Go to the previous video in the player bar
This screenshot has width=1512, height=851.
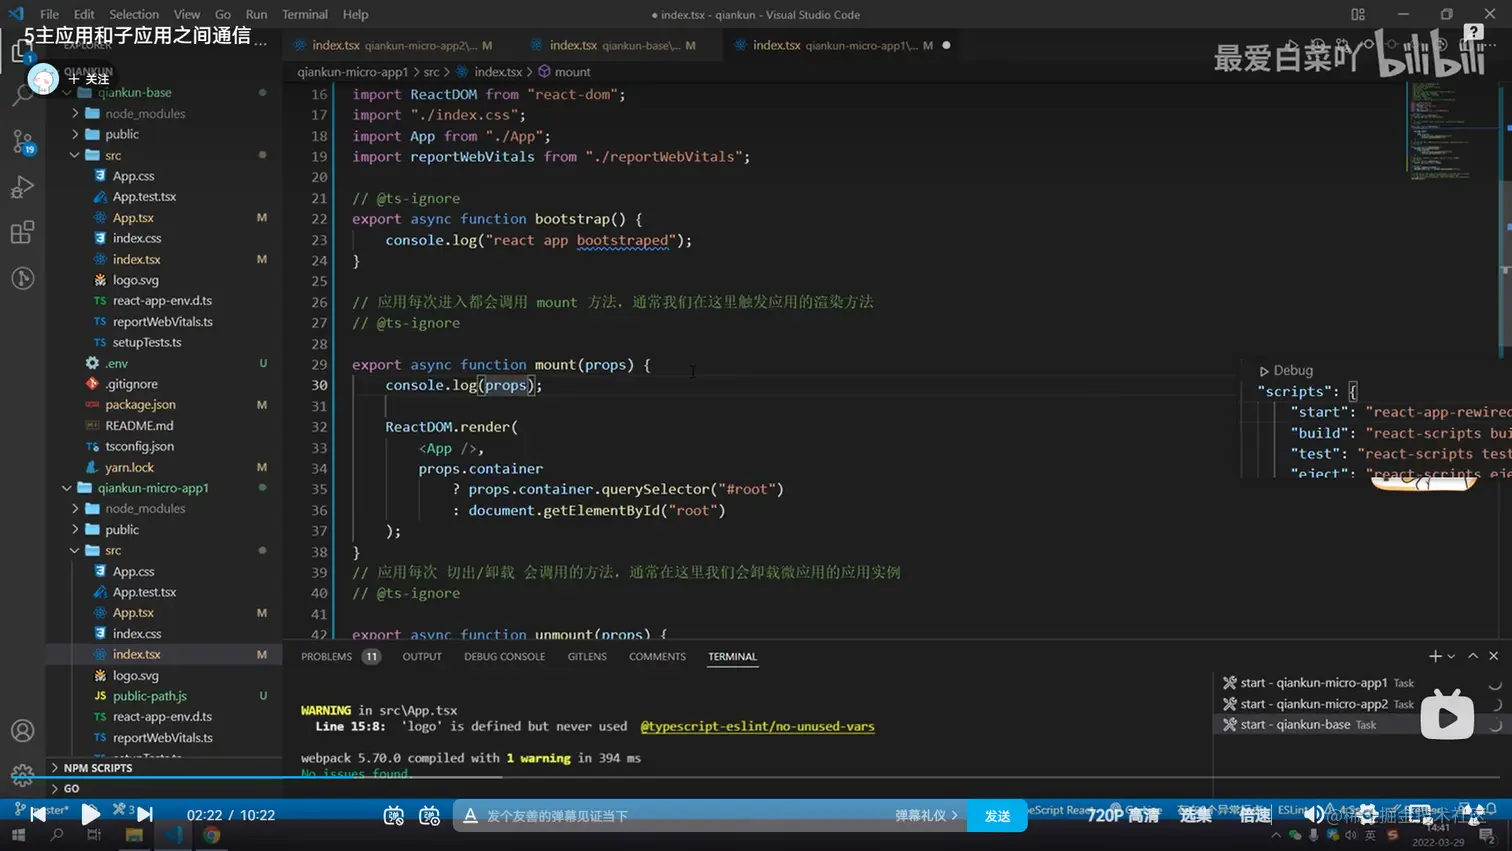pos(38,815)
